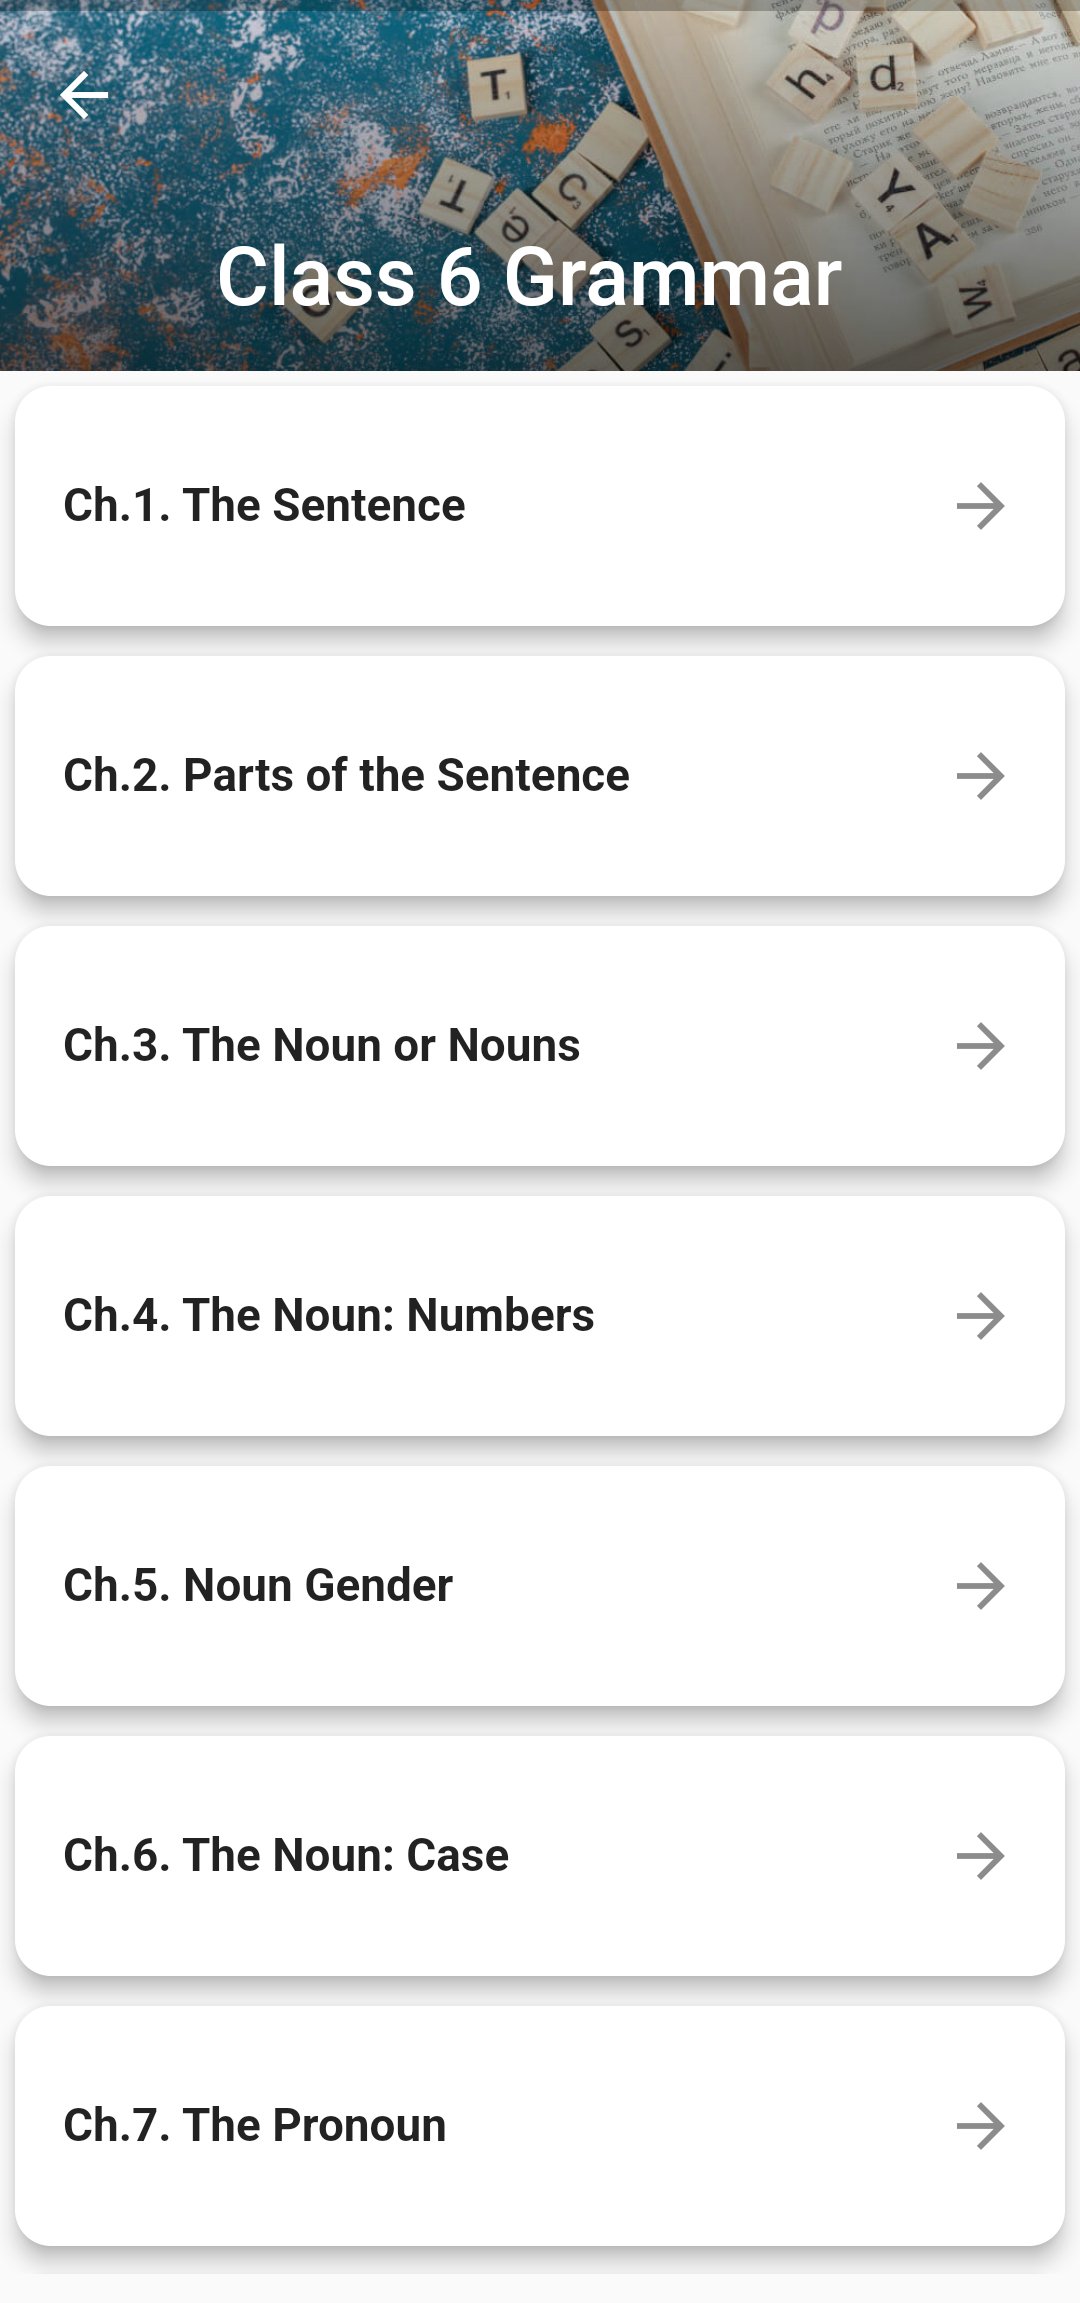Tap the arrow next to Ch.3
Viewport: 1080px width, 2303px height.
(x=980, y=1046)
